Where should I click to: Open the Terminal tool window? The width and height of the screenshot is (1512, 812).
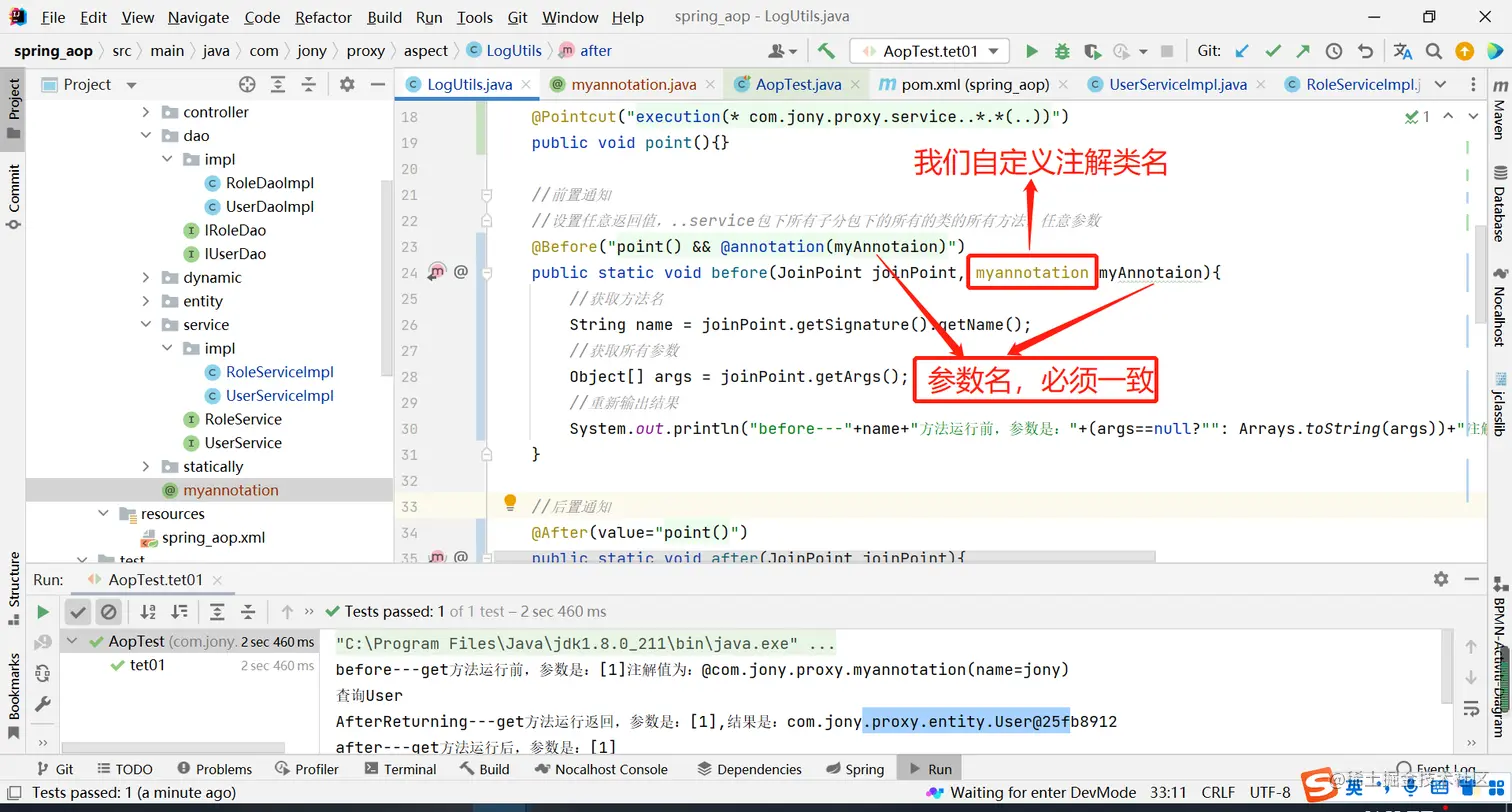[400, 769]
